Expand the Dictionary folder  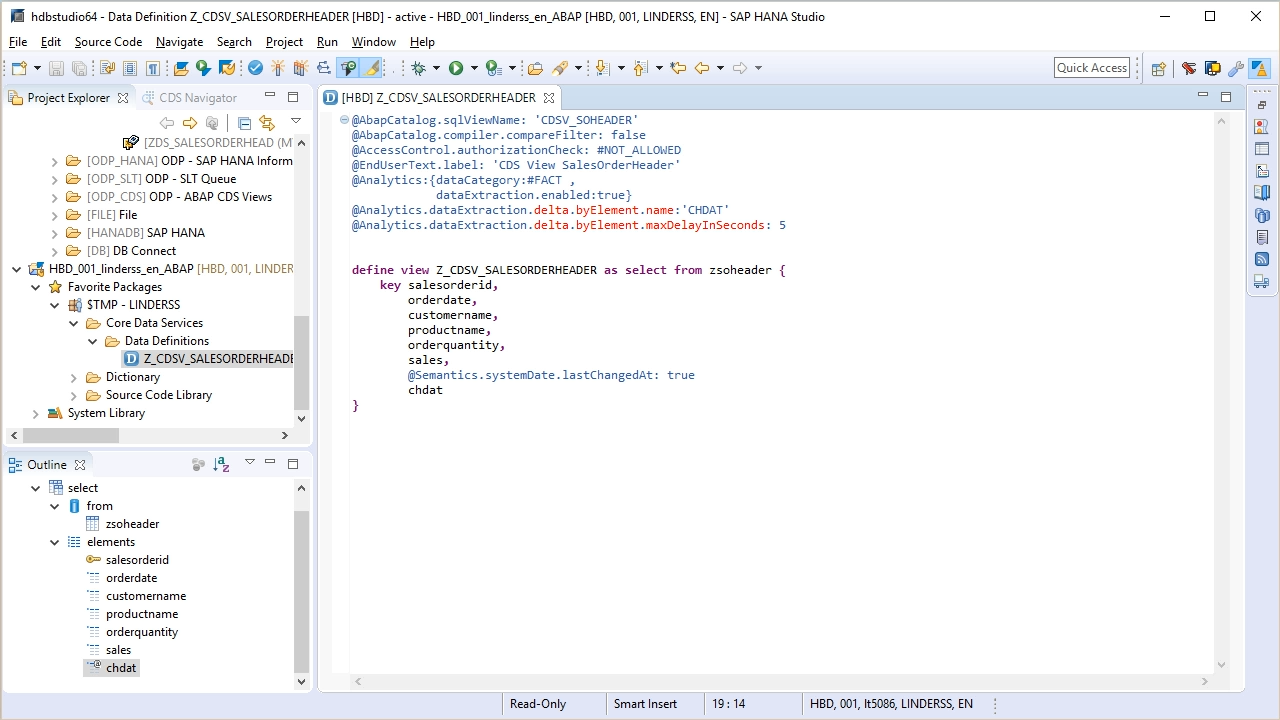coord(74,377)
